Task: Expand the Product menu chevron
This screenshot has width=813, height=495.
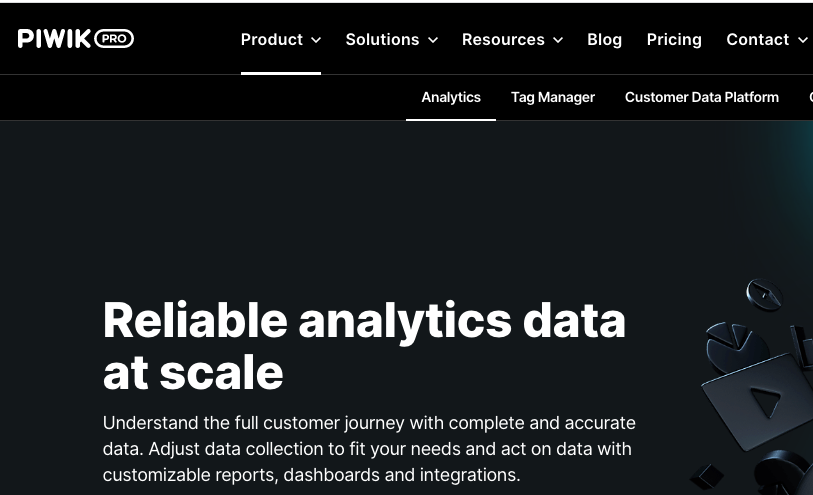Action: coord(316,40)
